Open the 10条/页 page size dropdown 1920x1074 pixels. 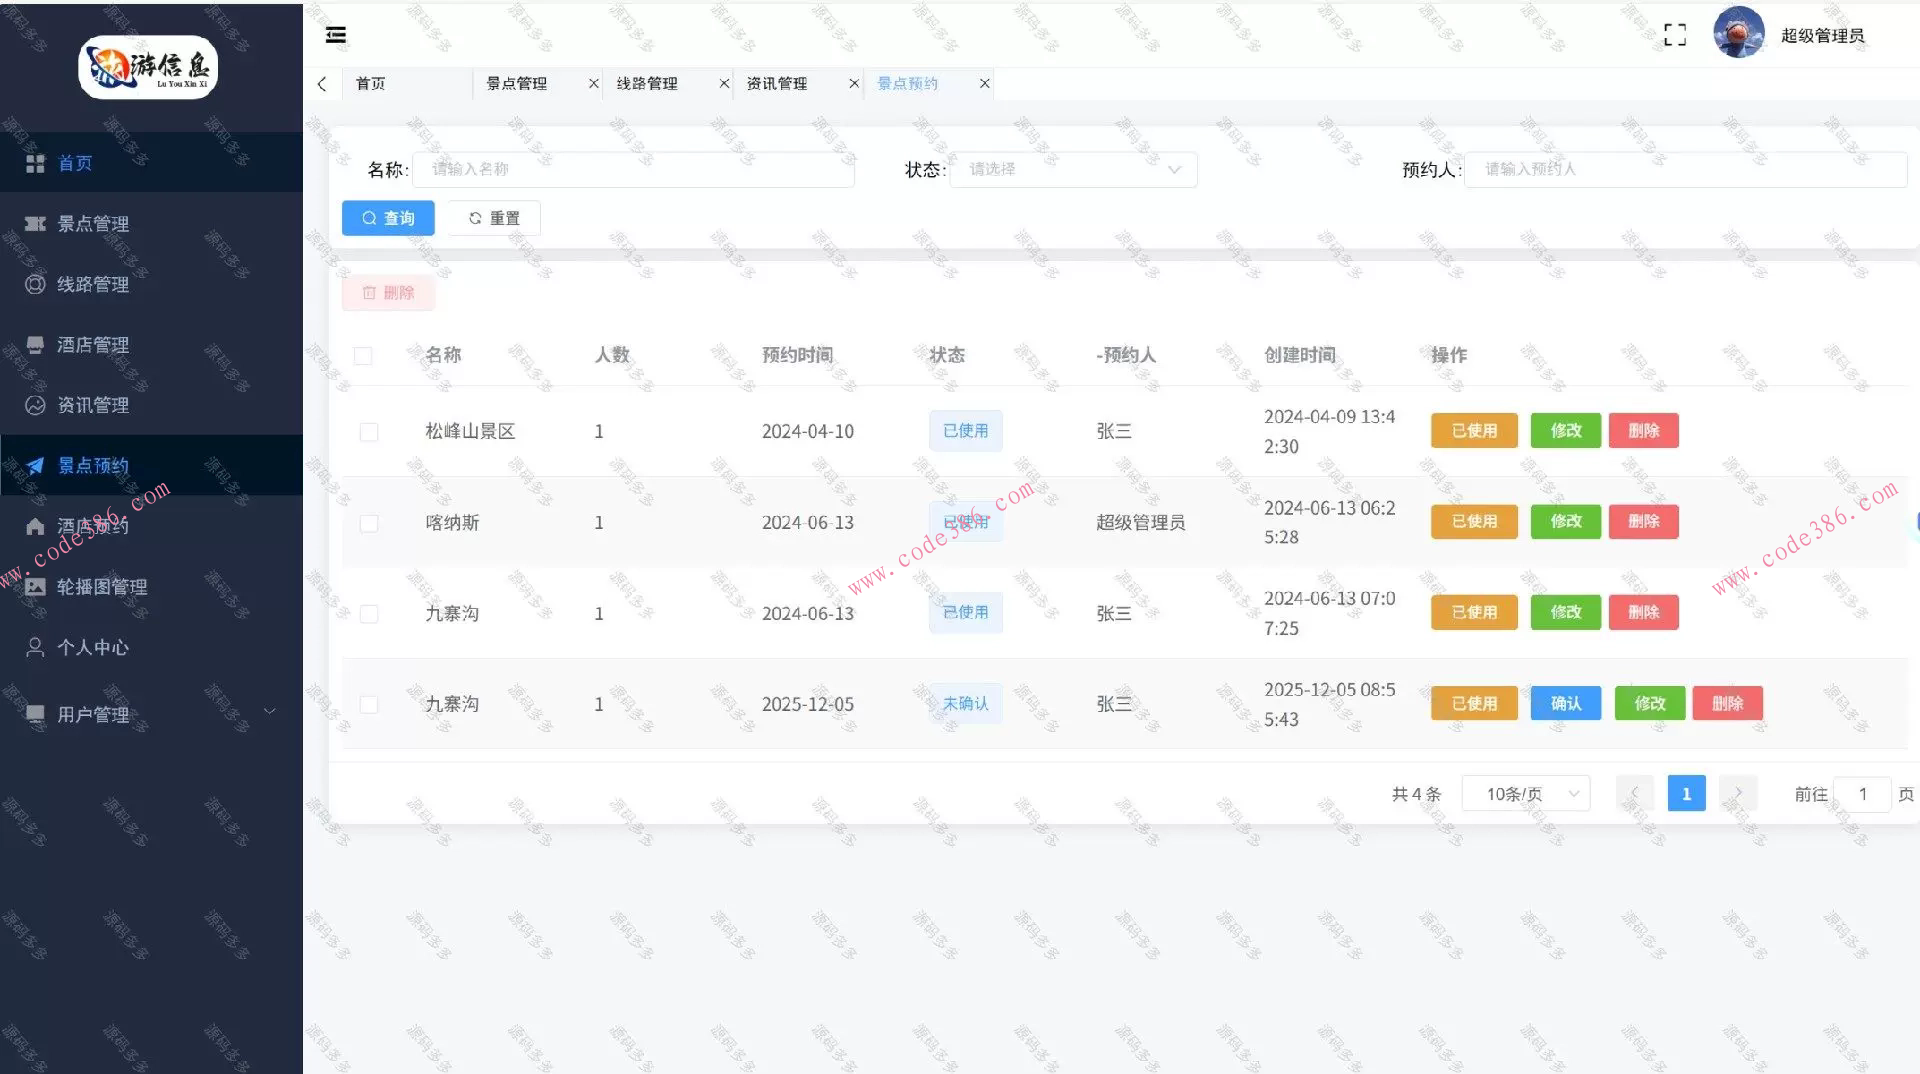click(1525, 793)
